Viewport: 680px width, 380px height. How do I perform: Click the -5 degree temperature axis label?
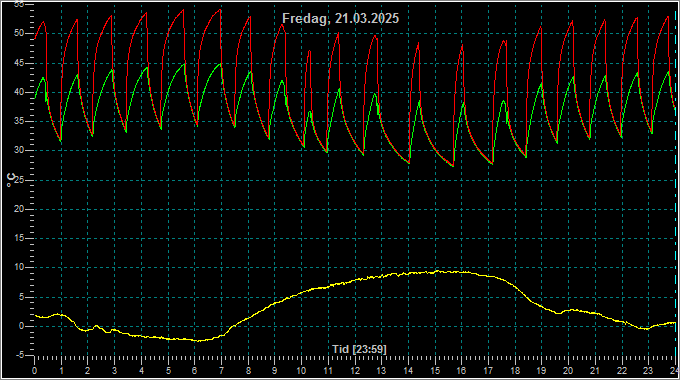tap(19, 355)
